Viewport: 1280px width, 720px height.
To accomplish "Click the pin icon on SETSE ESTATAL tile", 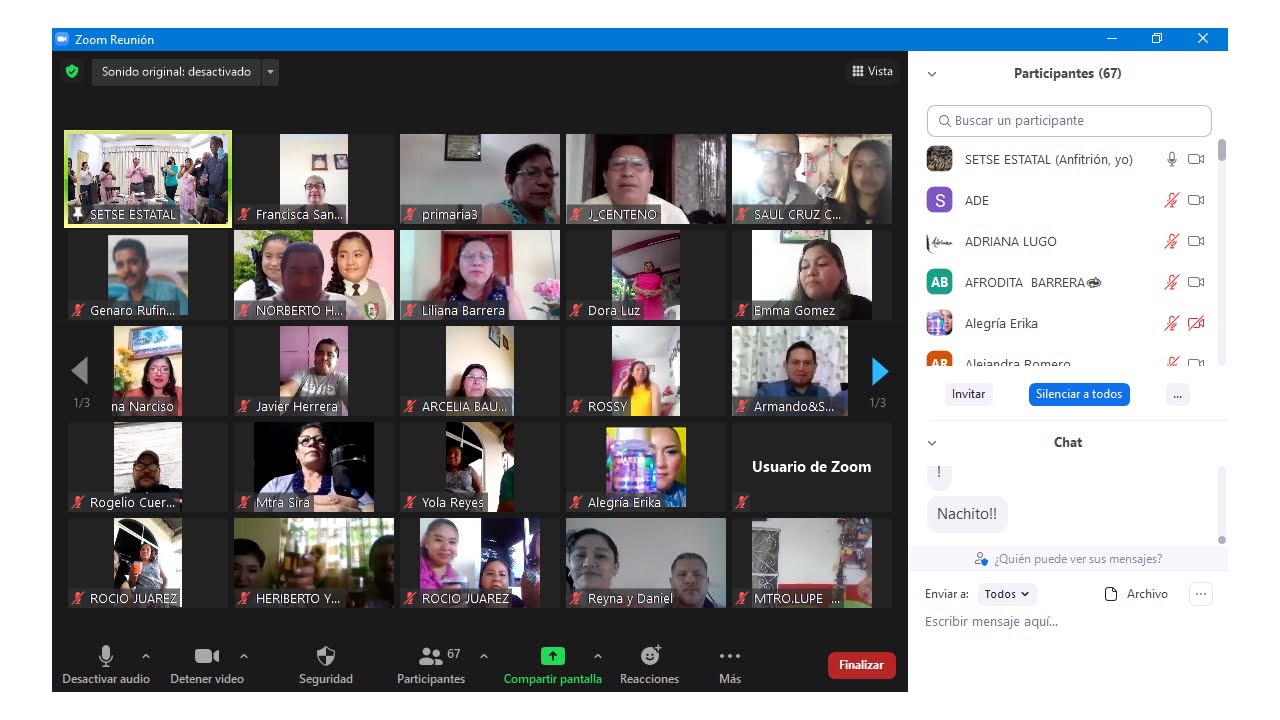I will (77, 214).
